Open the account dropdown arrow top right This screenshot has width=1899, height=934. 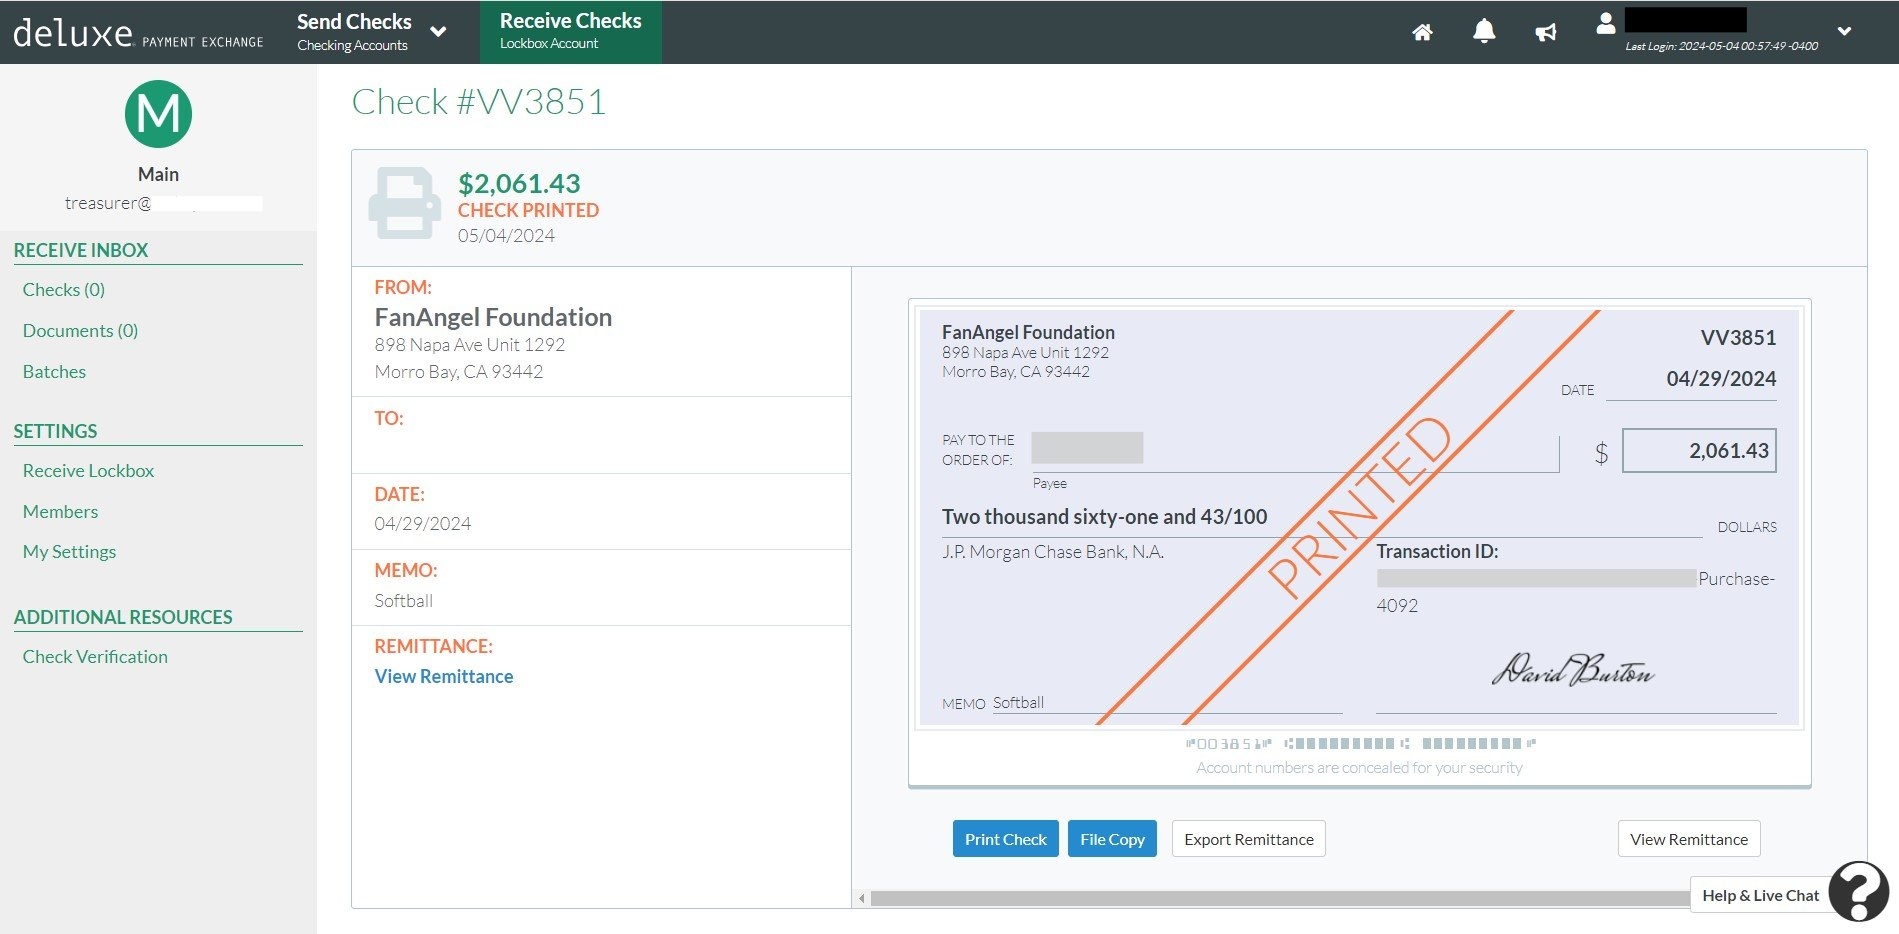click(x=1843, y=31)
